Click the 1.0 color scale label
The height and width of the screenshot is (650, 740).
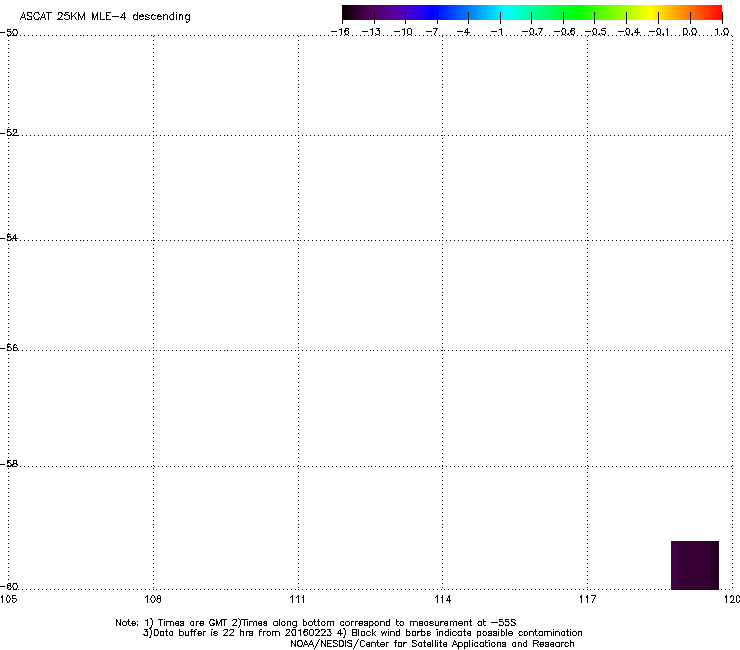coord(722,32)
